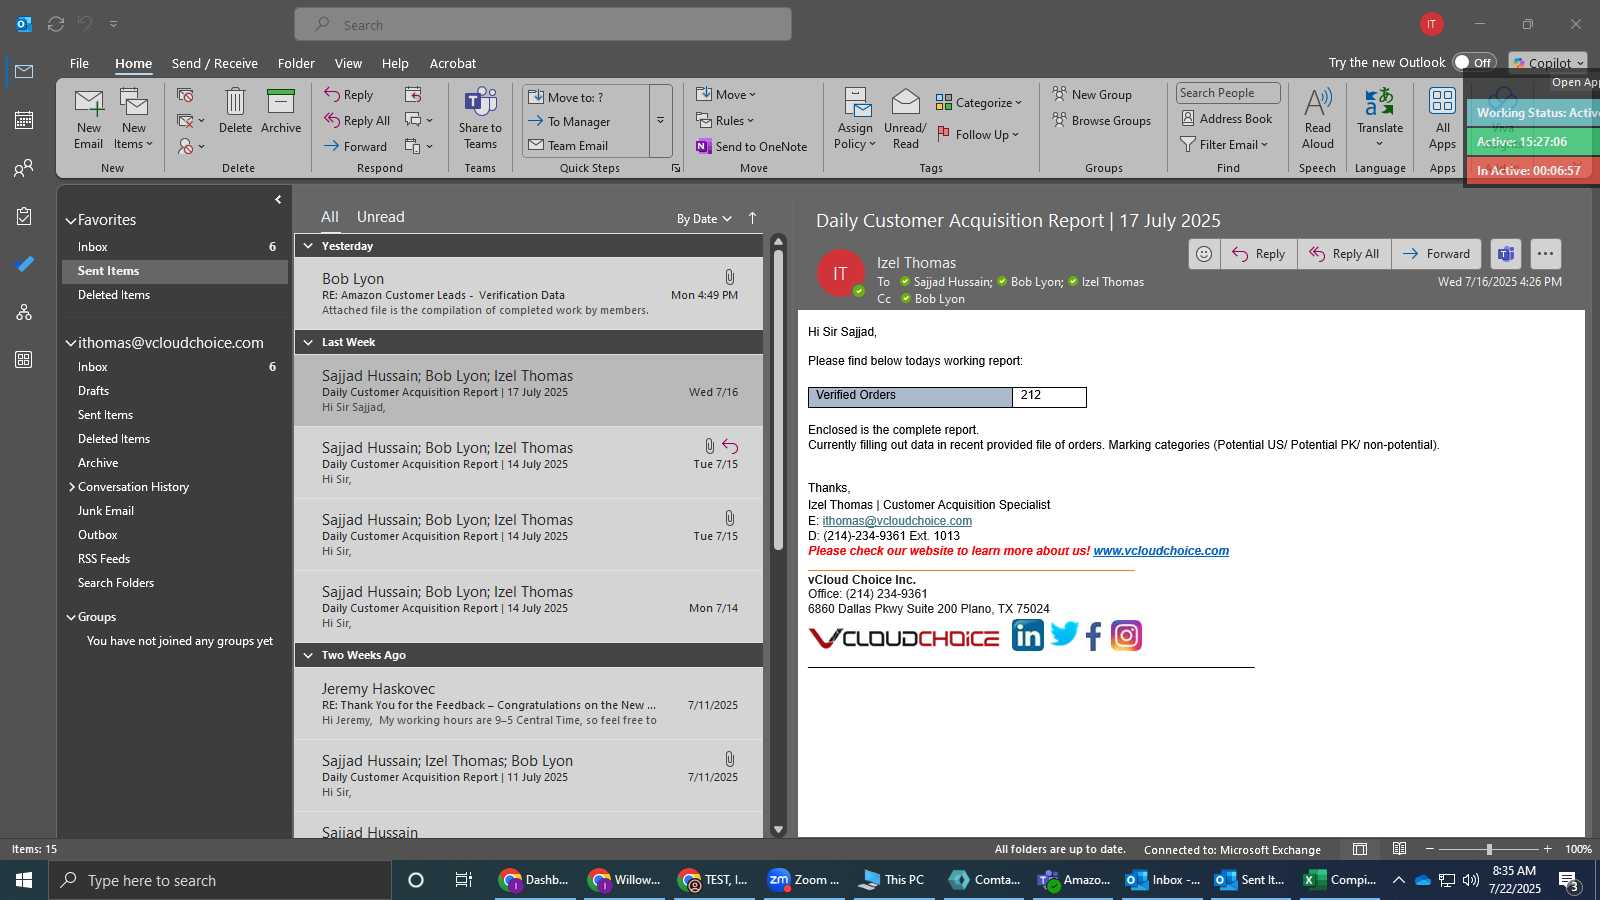Image resolution: width=1600 pixels, height=900 pixels.
Task: Click the New Email ribbon button
Action: (x=89, y=119)
